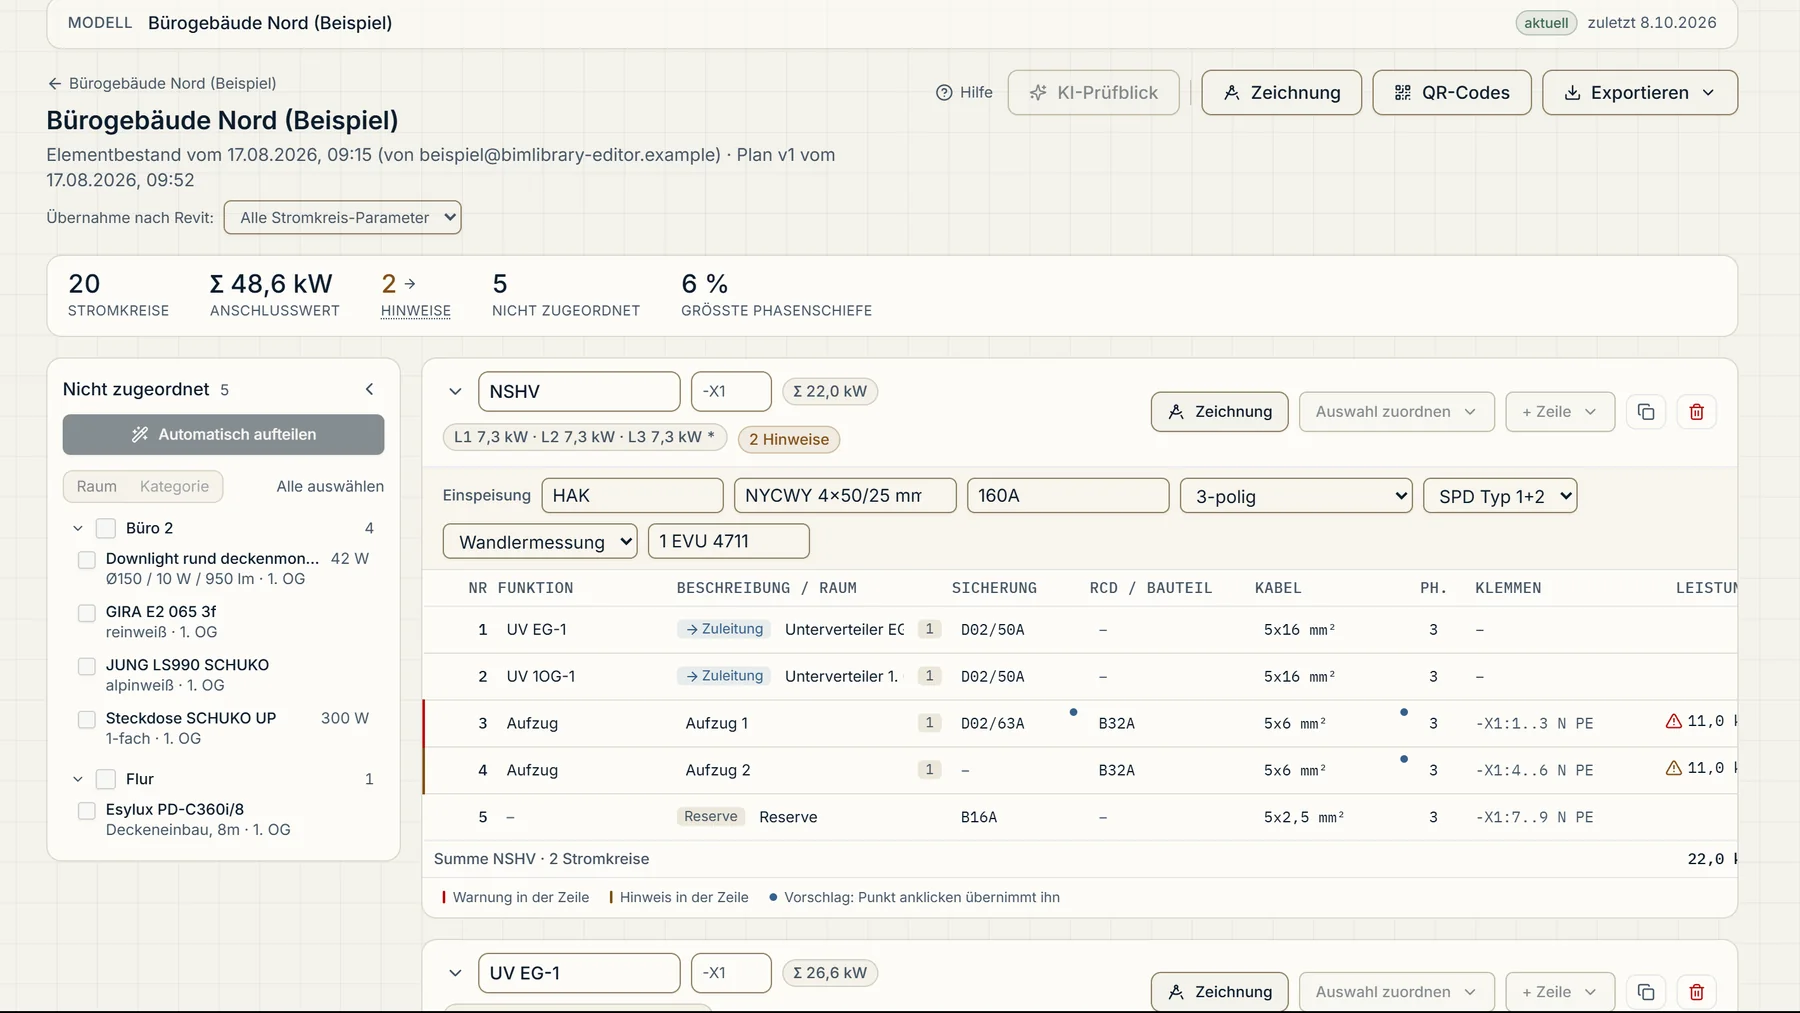
Task: Open the QR-Codes button
Action: tap(1452, 92)
